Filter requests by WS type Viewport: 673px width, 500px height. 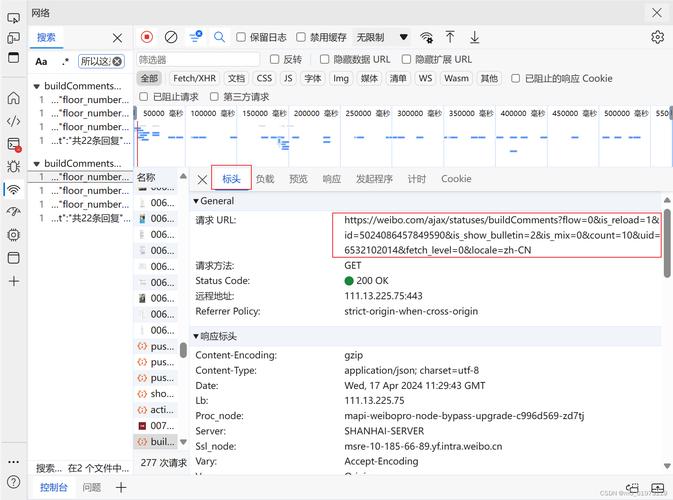tap(425, 78)
